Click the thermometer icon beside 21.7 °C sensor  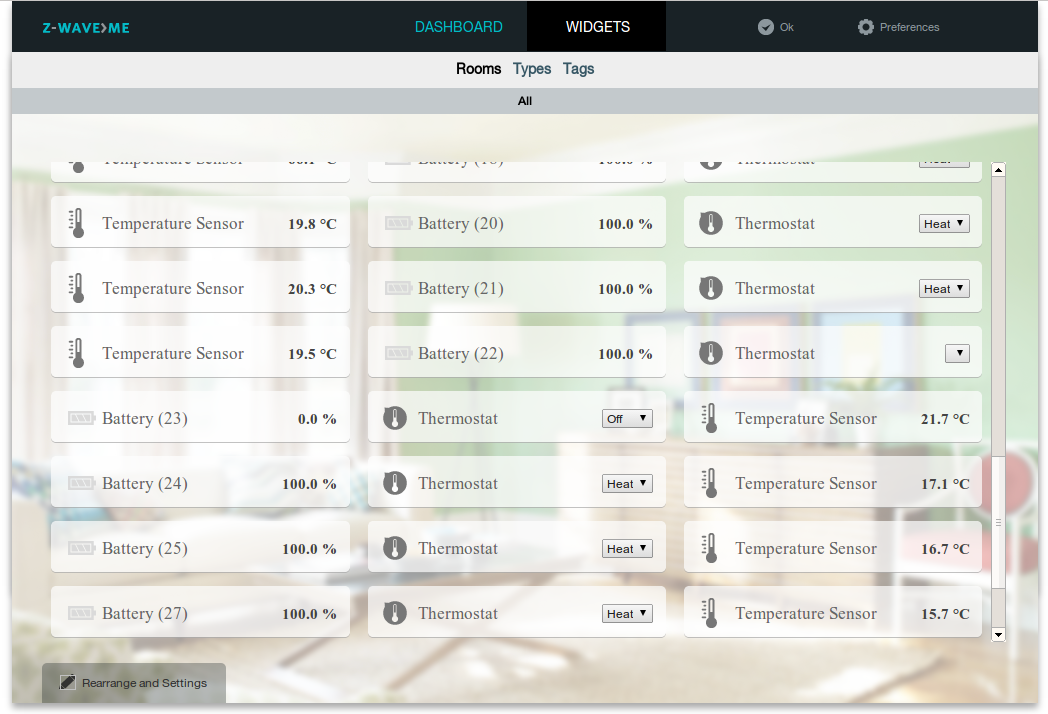tap(710, 418)
